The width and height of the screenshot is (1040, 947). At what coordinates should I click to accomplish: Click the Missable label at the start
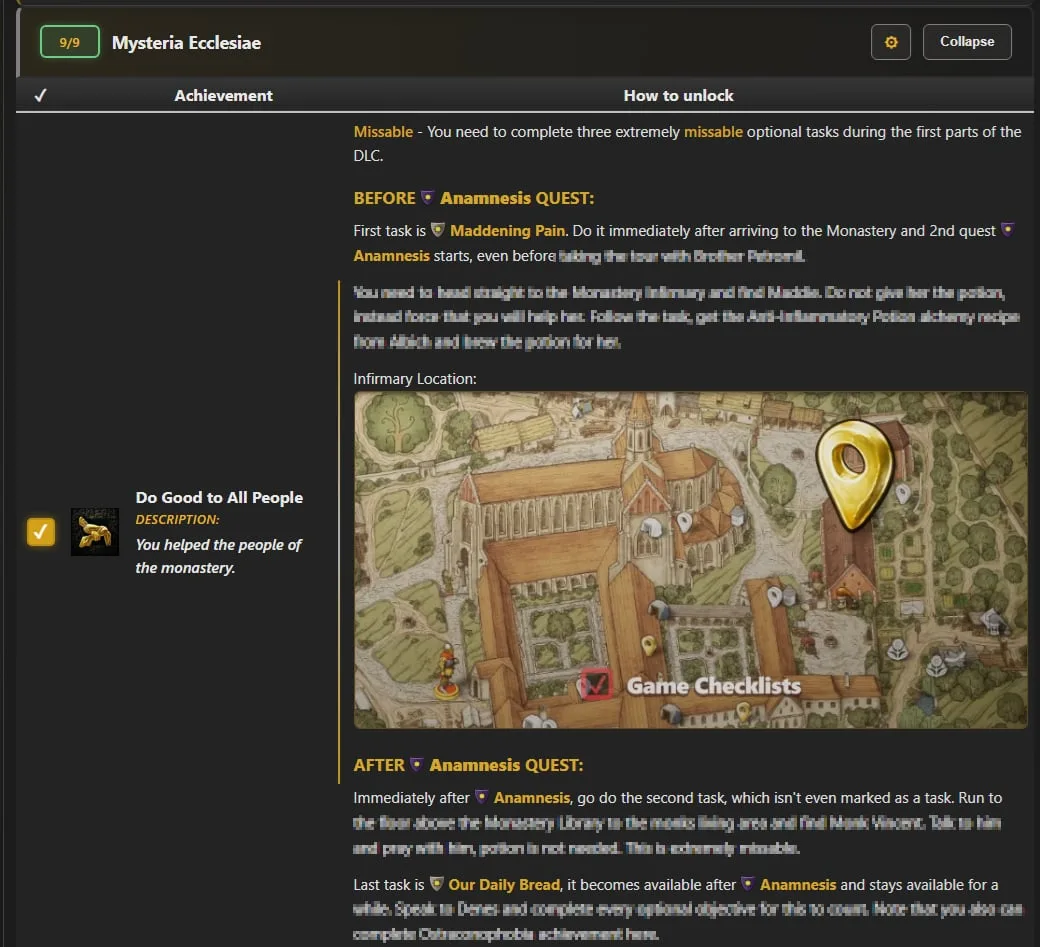tap(383, 132)
